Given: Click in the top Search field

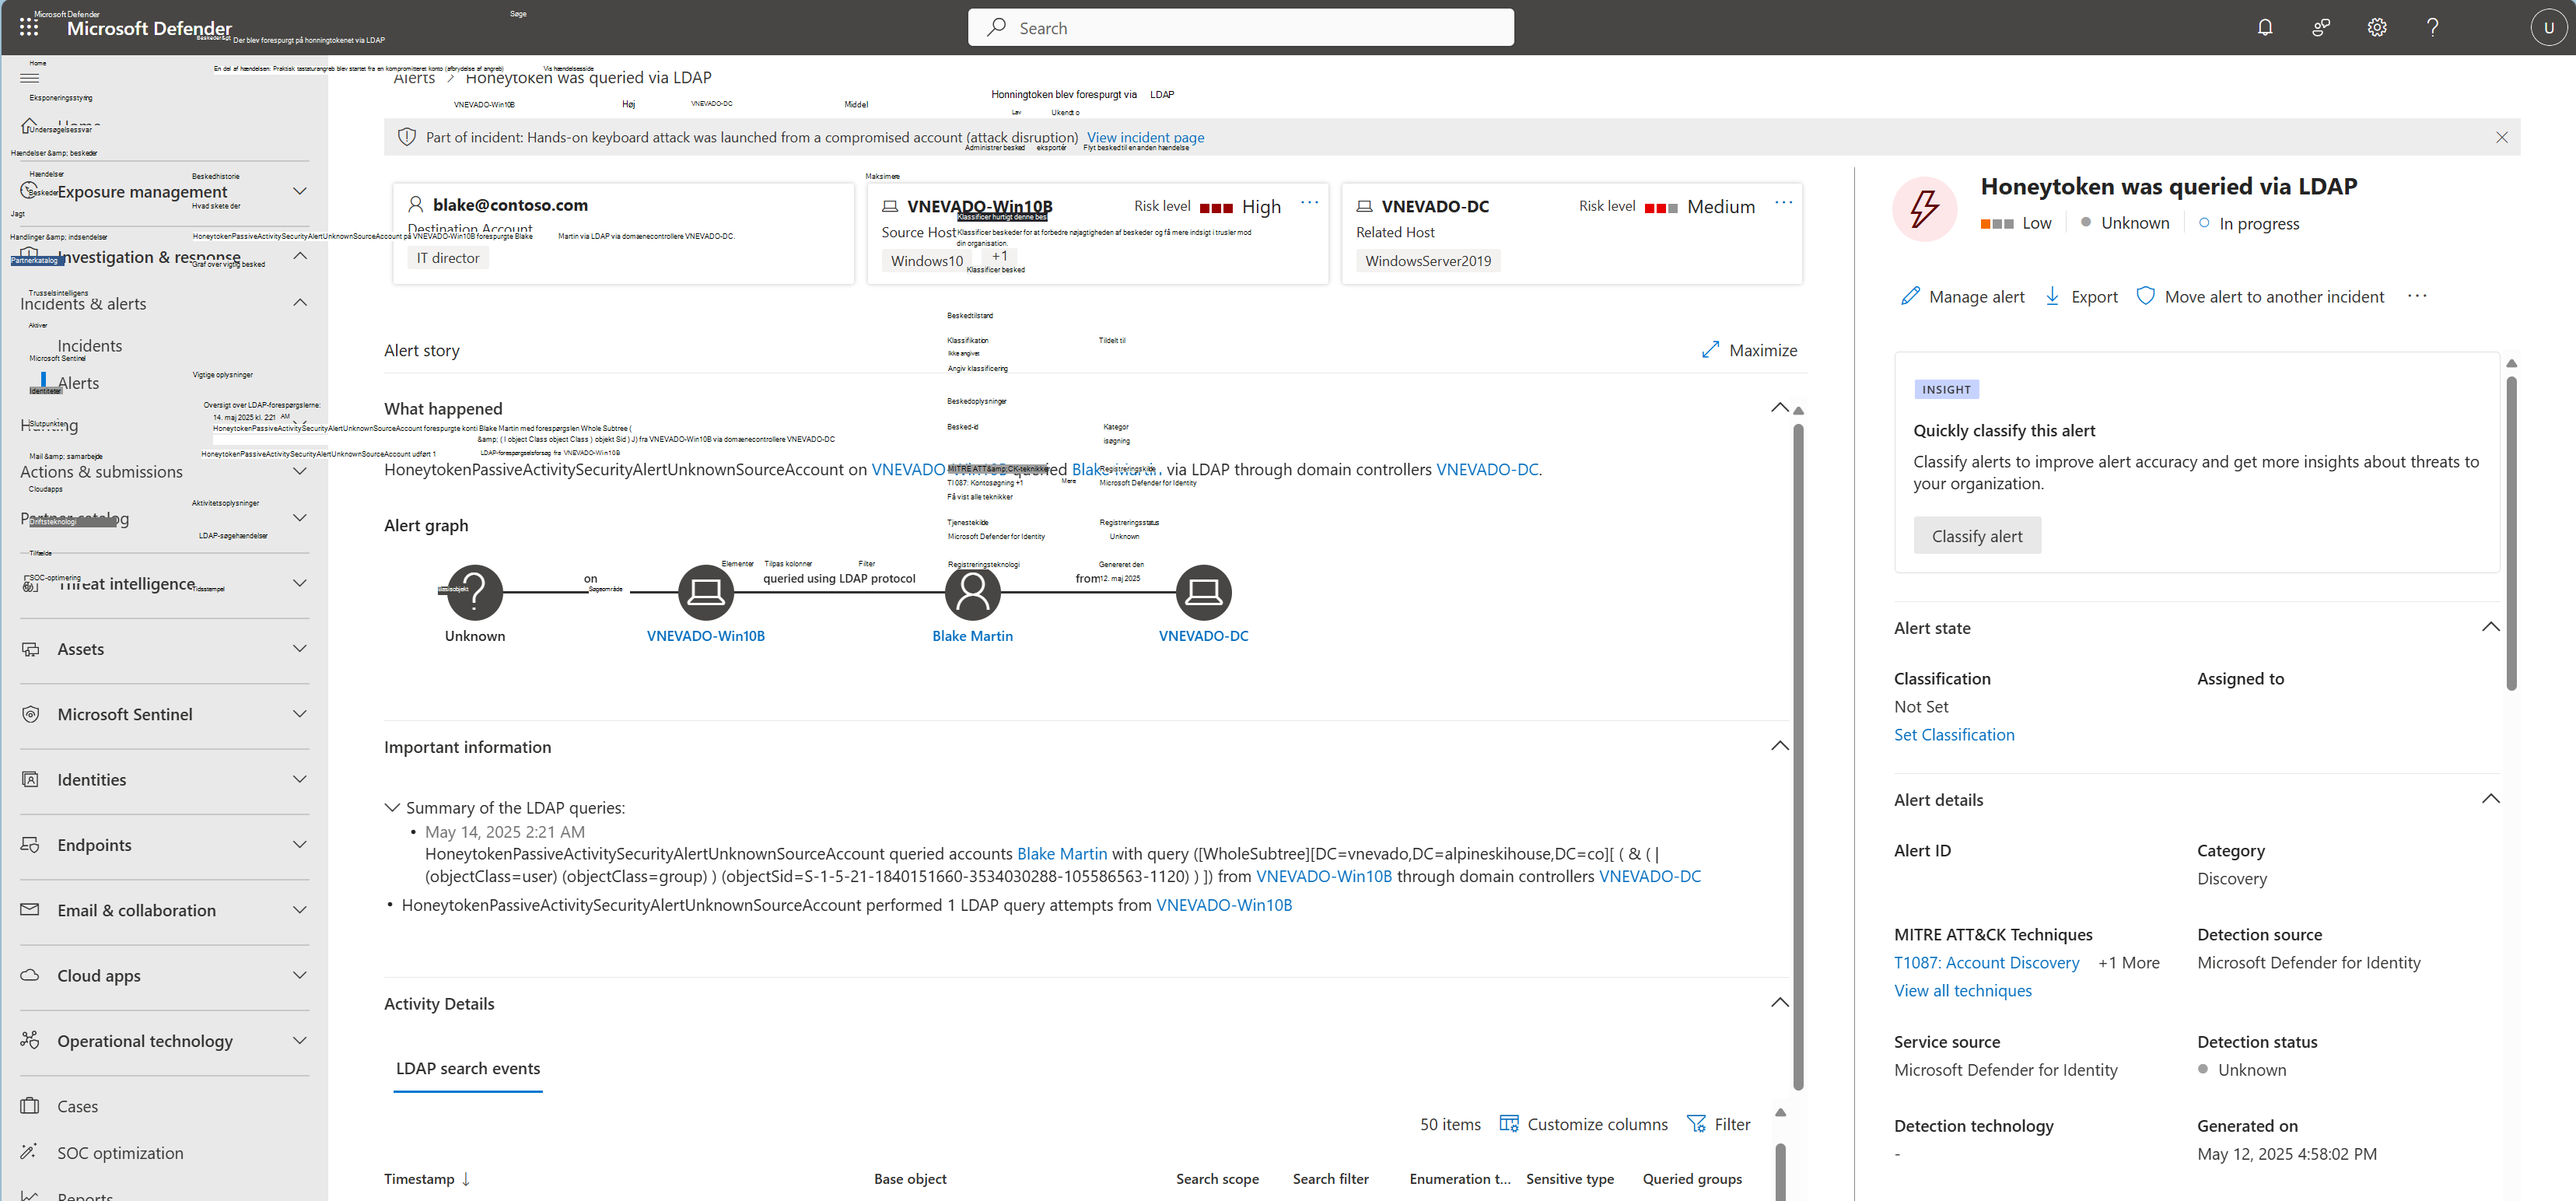Looking at the screenshot, I should point(1240,28).
